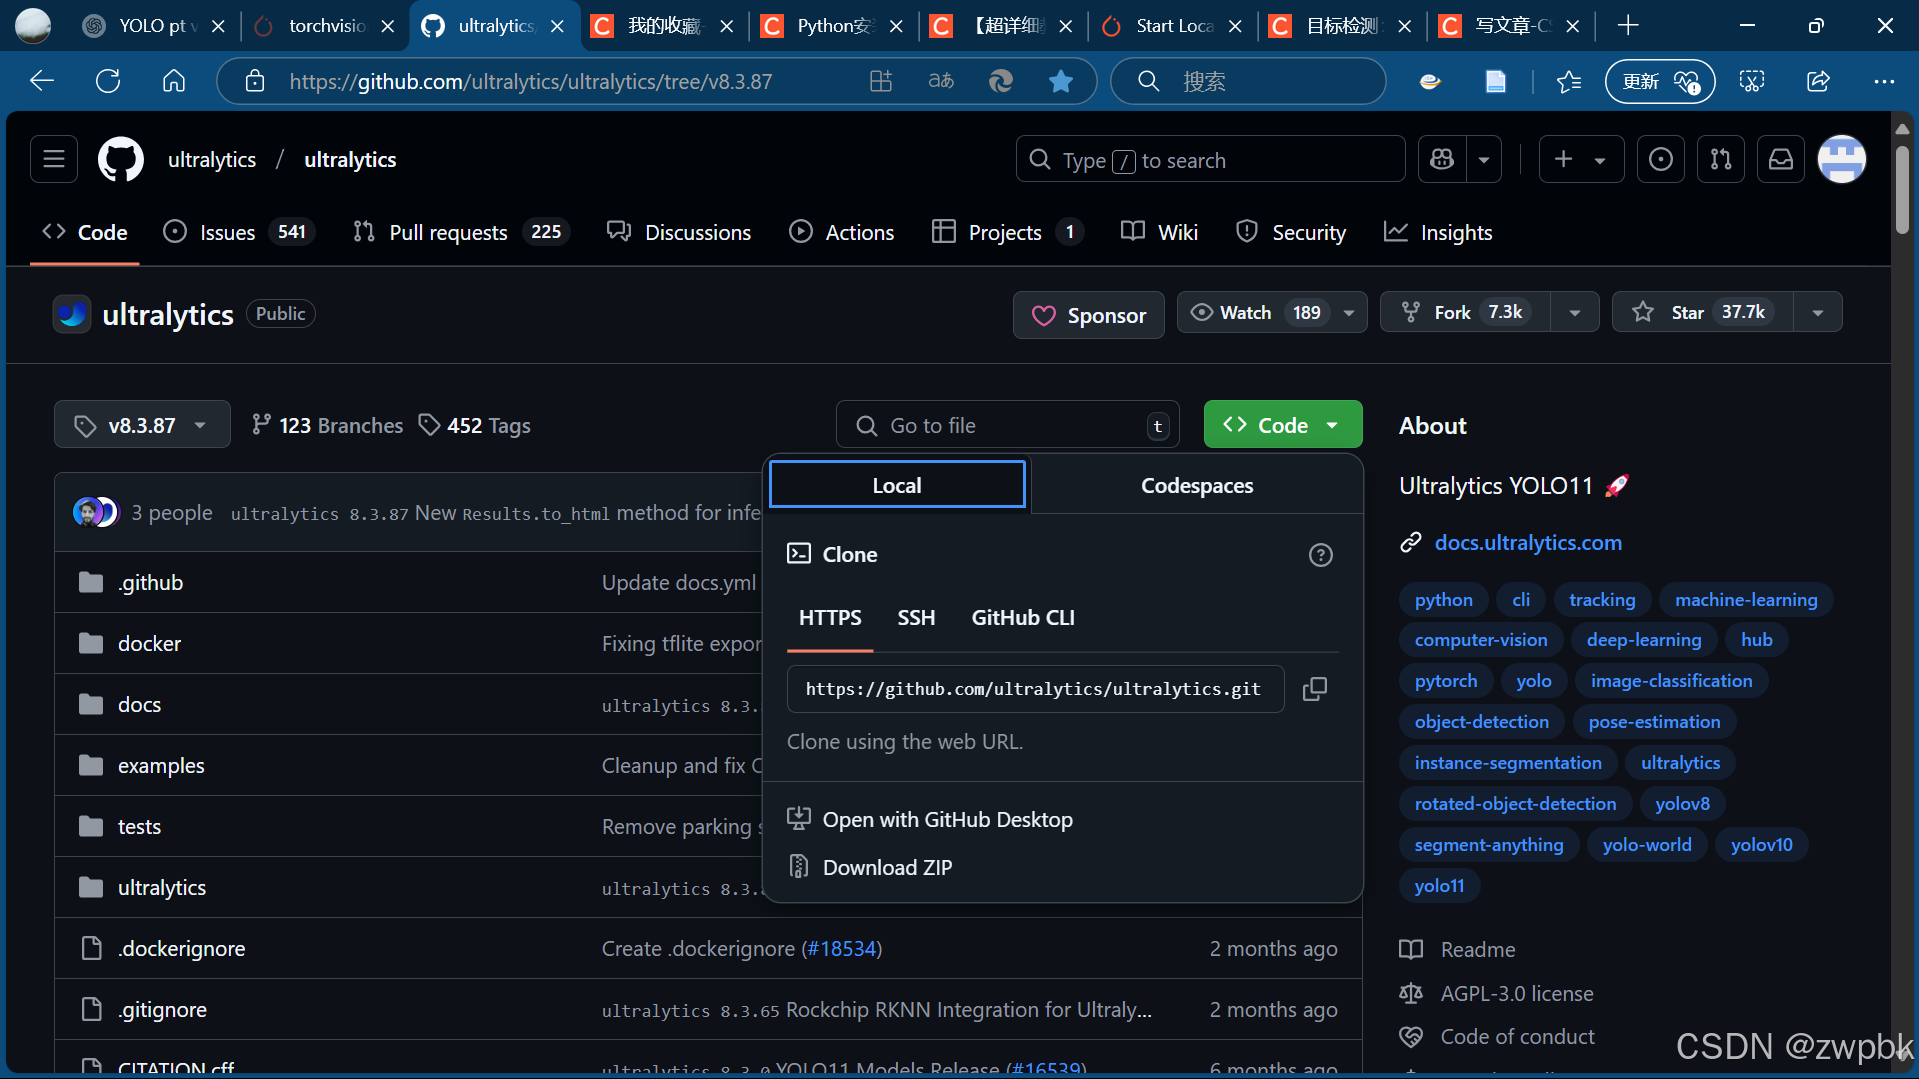Switch to the Pull requests tab
This screenshot has height=1079, width=1919.
[x=460, y=232]
